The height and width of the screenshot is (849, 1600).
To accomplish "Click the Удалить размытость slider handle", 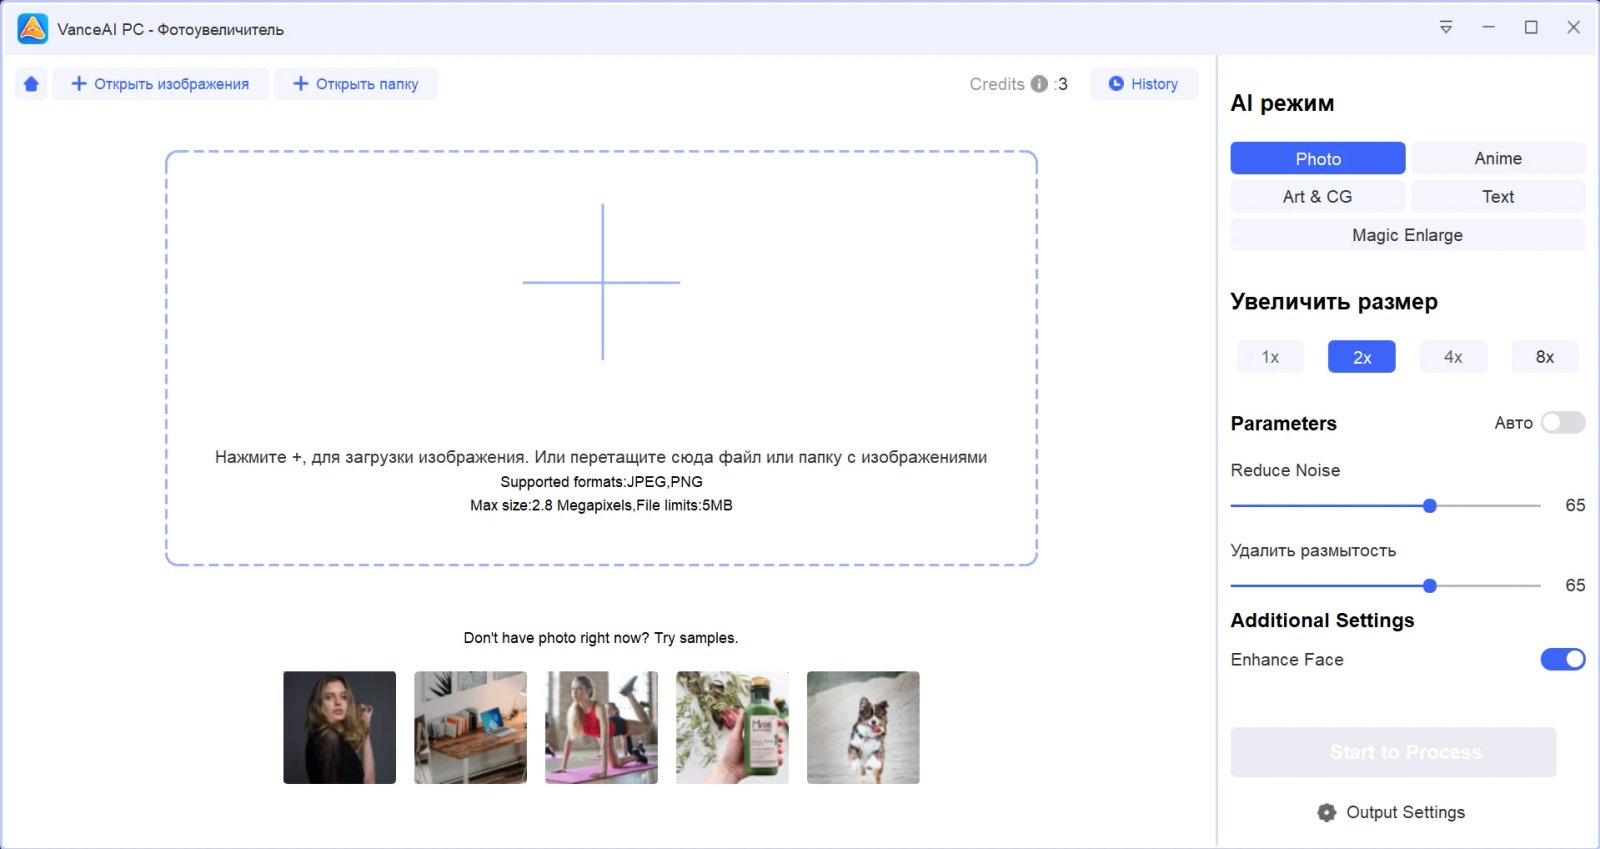I will (x=1430, y=586).
